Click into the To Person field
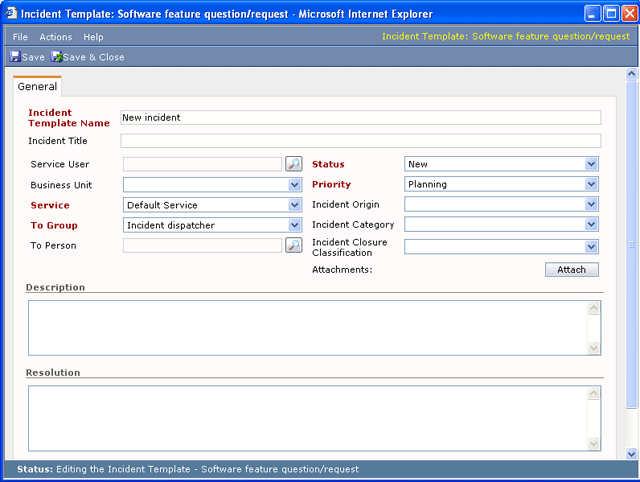This screenshot has height=482, width=640. point(202,245)
